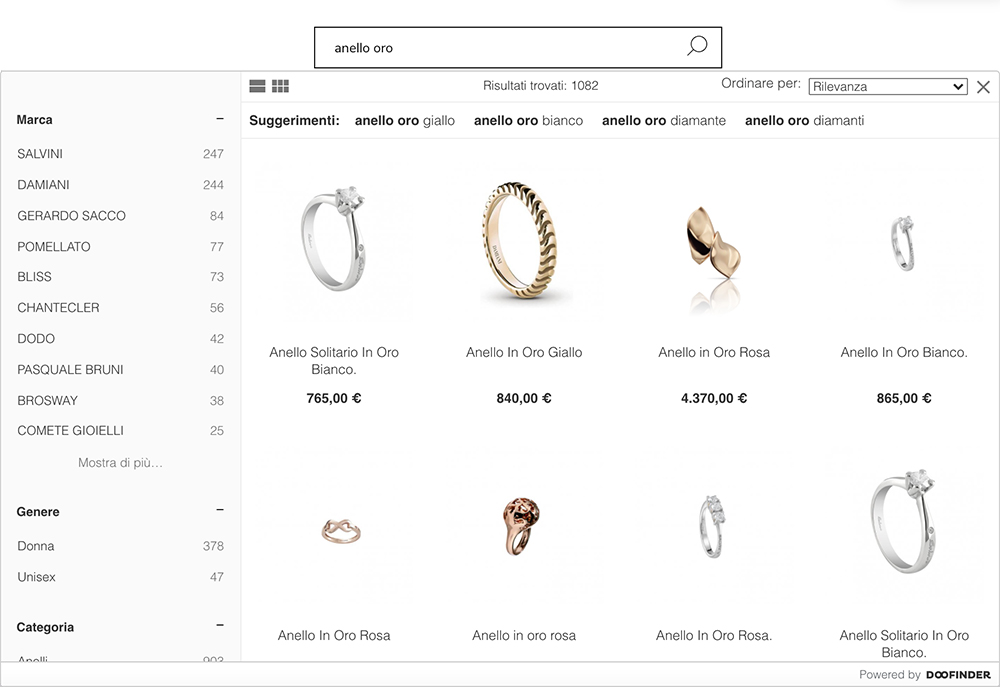This screenshot has width=1000, height=687.
Task: Filter by brand BROSWAY
Action: tap(121, 401)
